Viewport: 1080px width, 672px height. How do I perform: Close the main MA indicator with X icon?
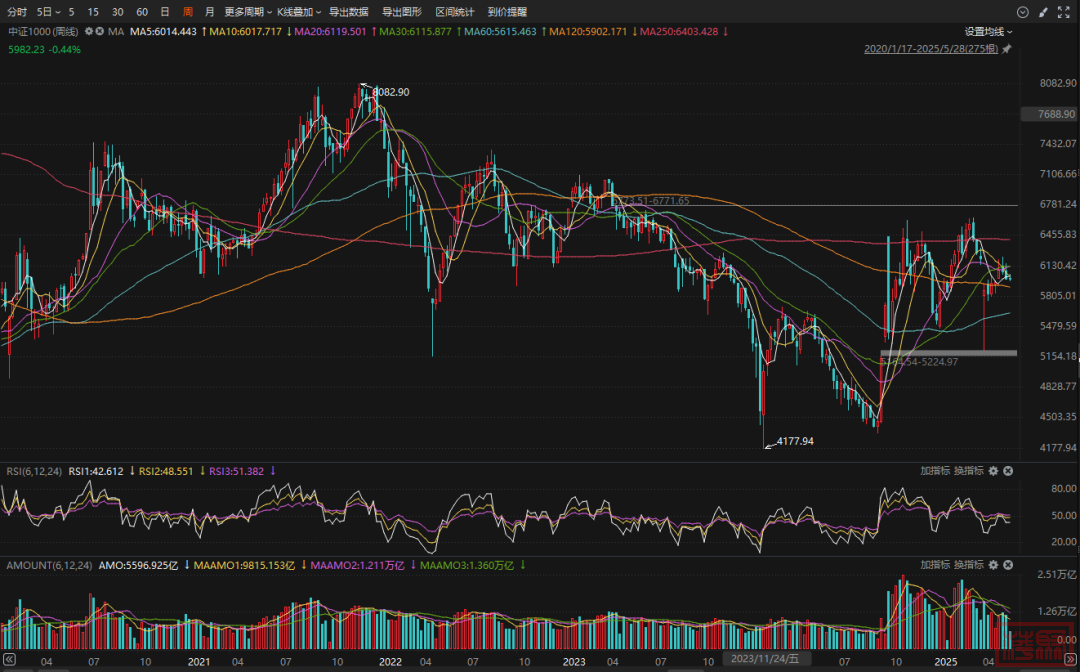pyautogui.click(x=100, y=32)
